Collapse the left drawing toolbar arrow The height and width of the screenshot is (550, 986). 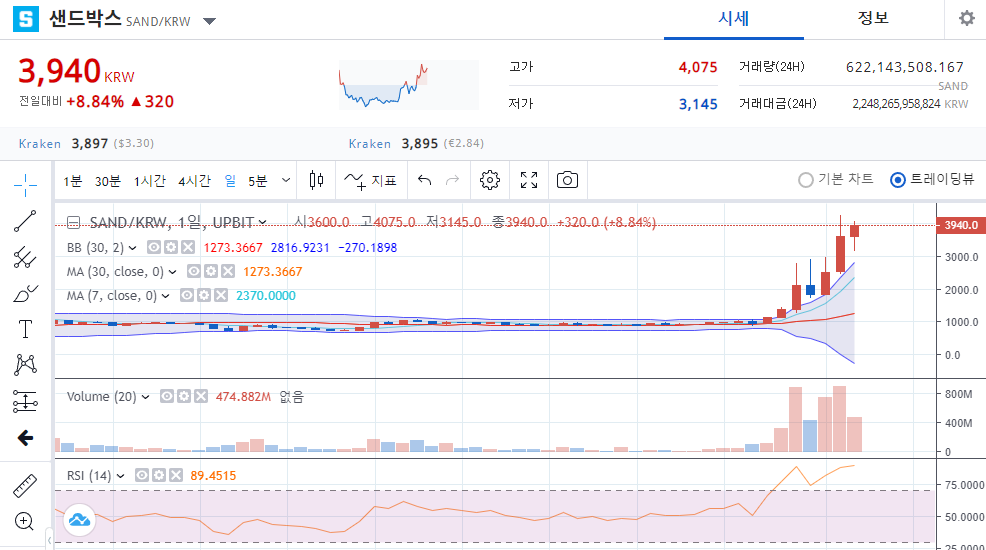click(x=49, y=540)
